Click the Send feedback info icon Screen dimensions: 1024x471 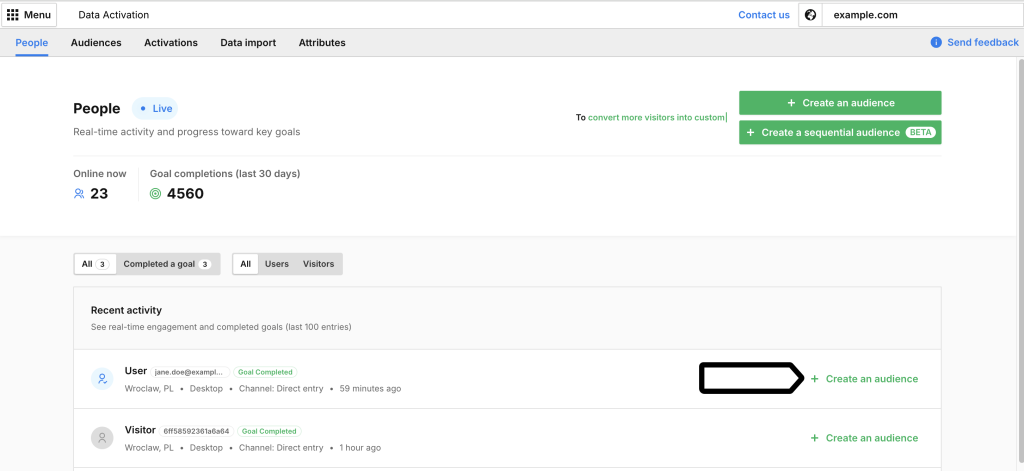[936, 43]
